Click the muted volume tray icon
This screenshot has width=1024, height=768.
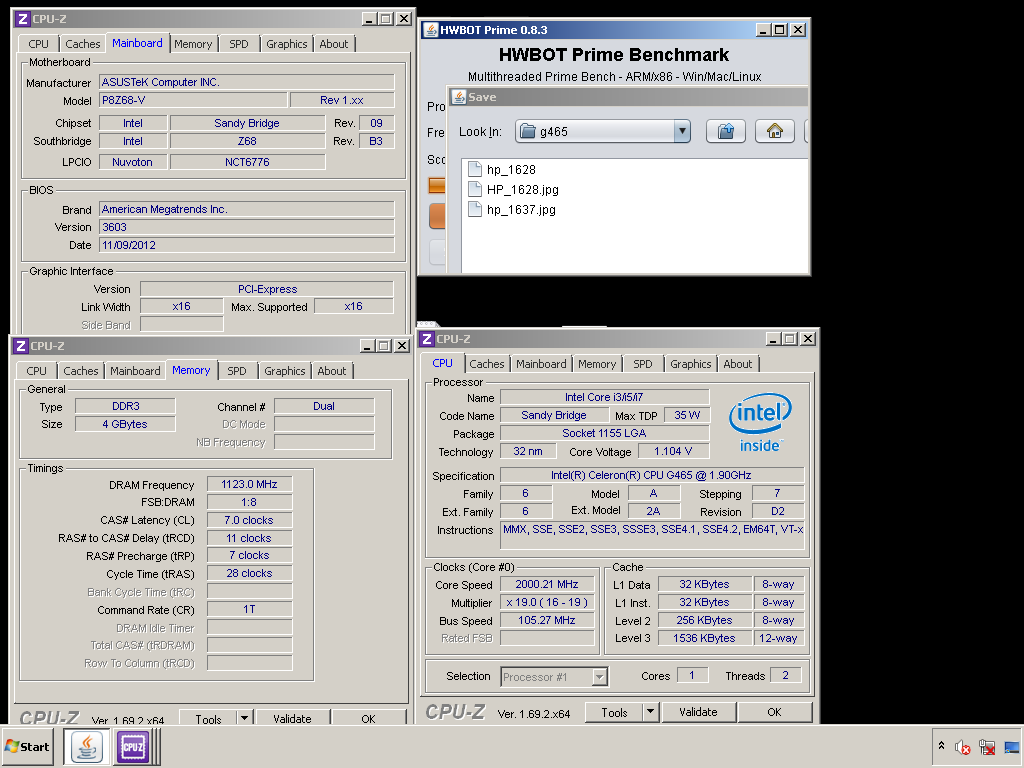pyautogui.click(x=963, y=747)
